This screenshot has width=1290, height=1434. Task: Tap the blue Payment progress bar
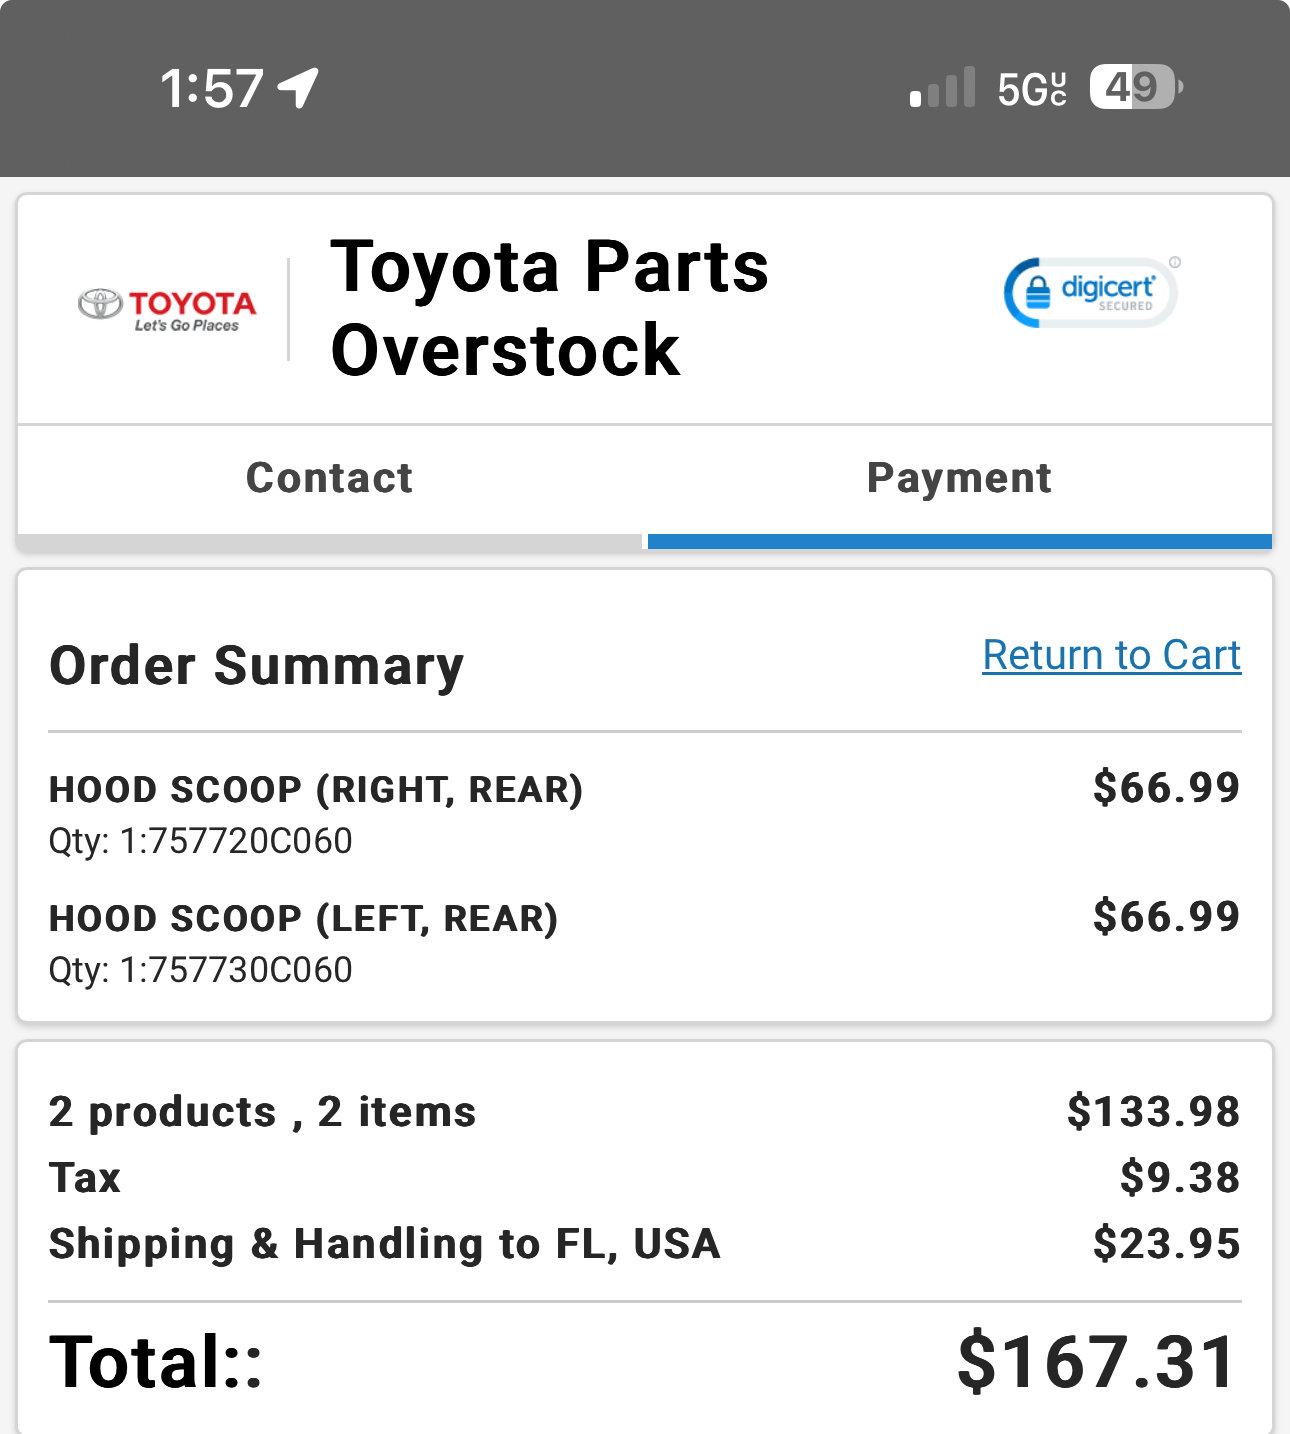click(960, 542)
